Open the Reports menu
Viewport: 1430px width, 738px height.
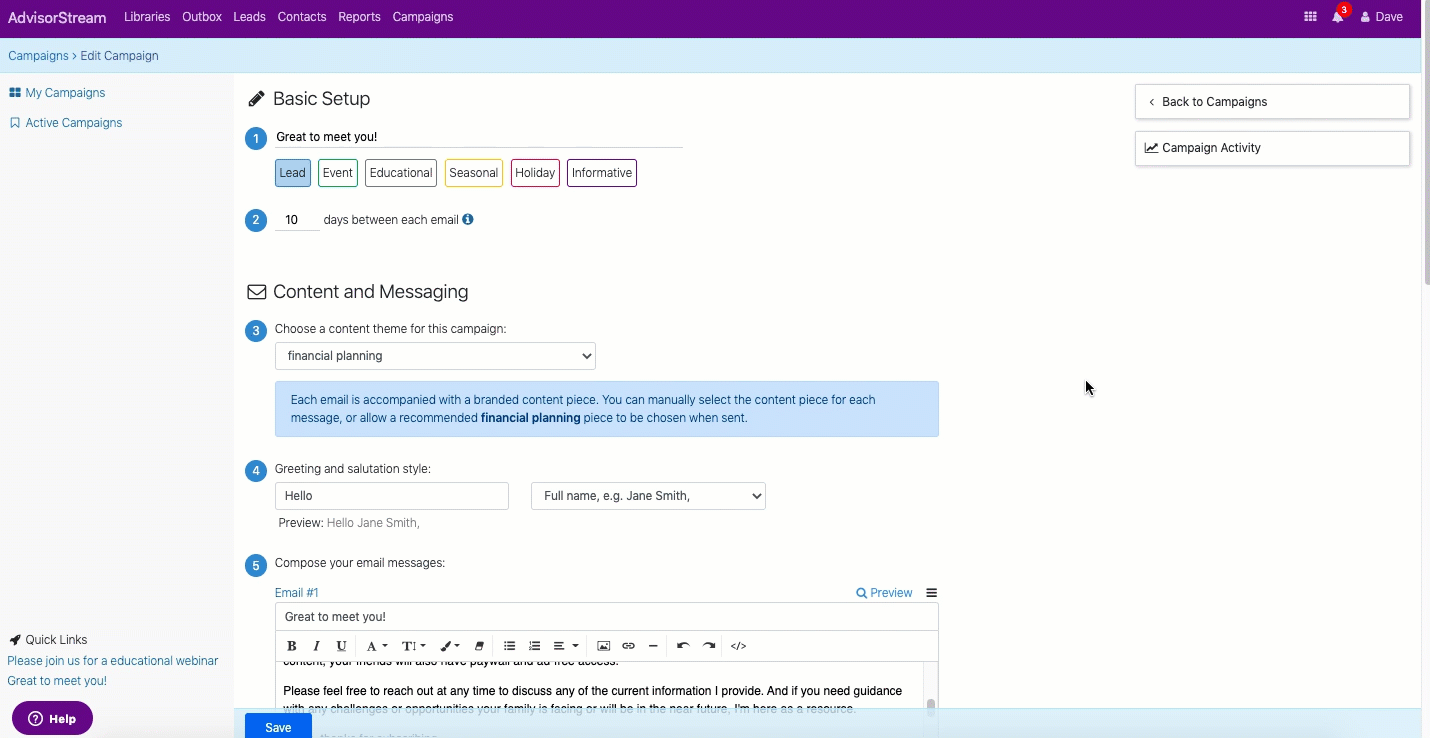(359, 17)
